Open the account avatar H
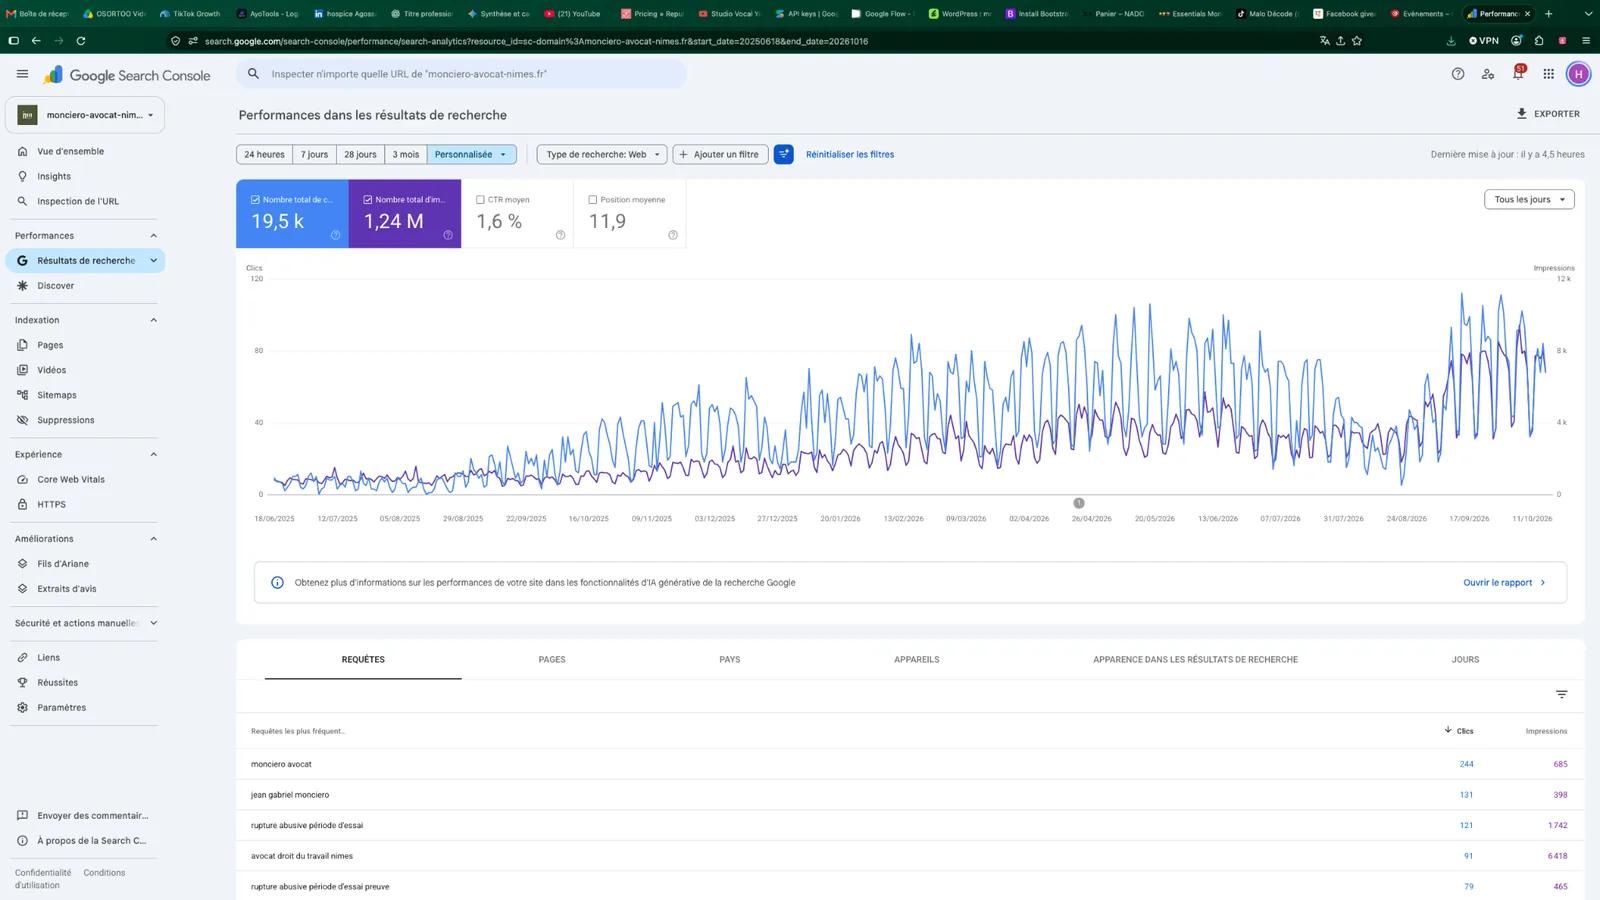This screenshot has height=900, width=1600. pos(1578,74)
